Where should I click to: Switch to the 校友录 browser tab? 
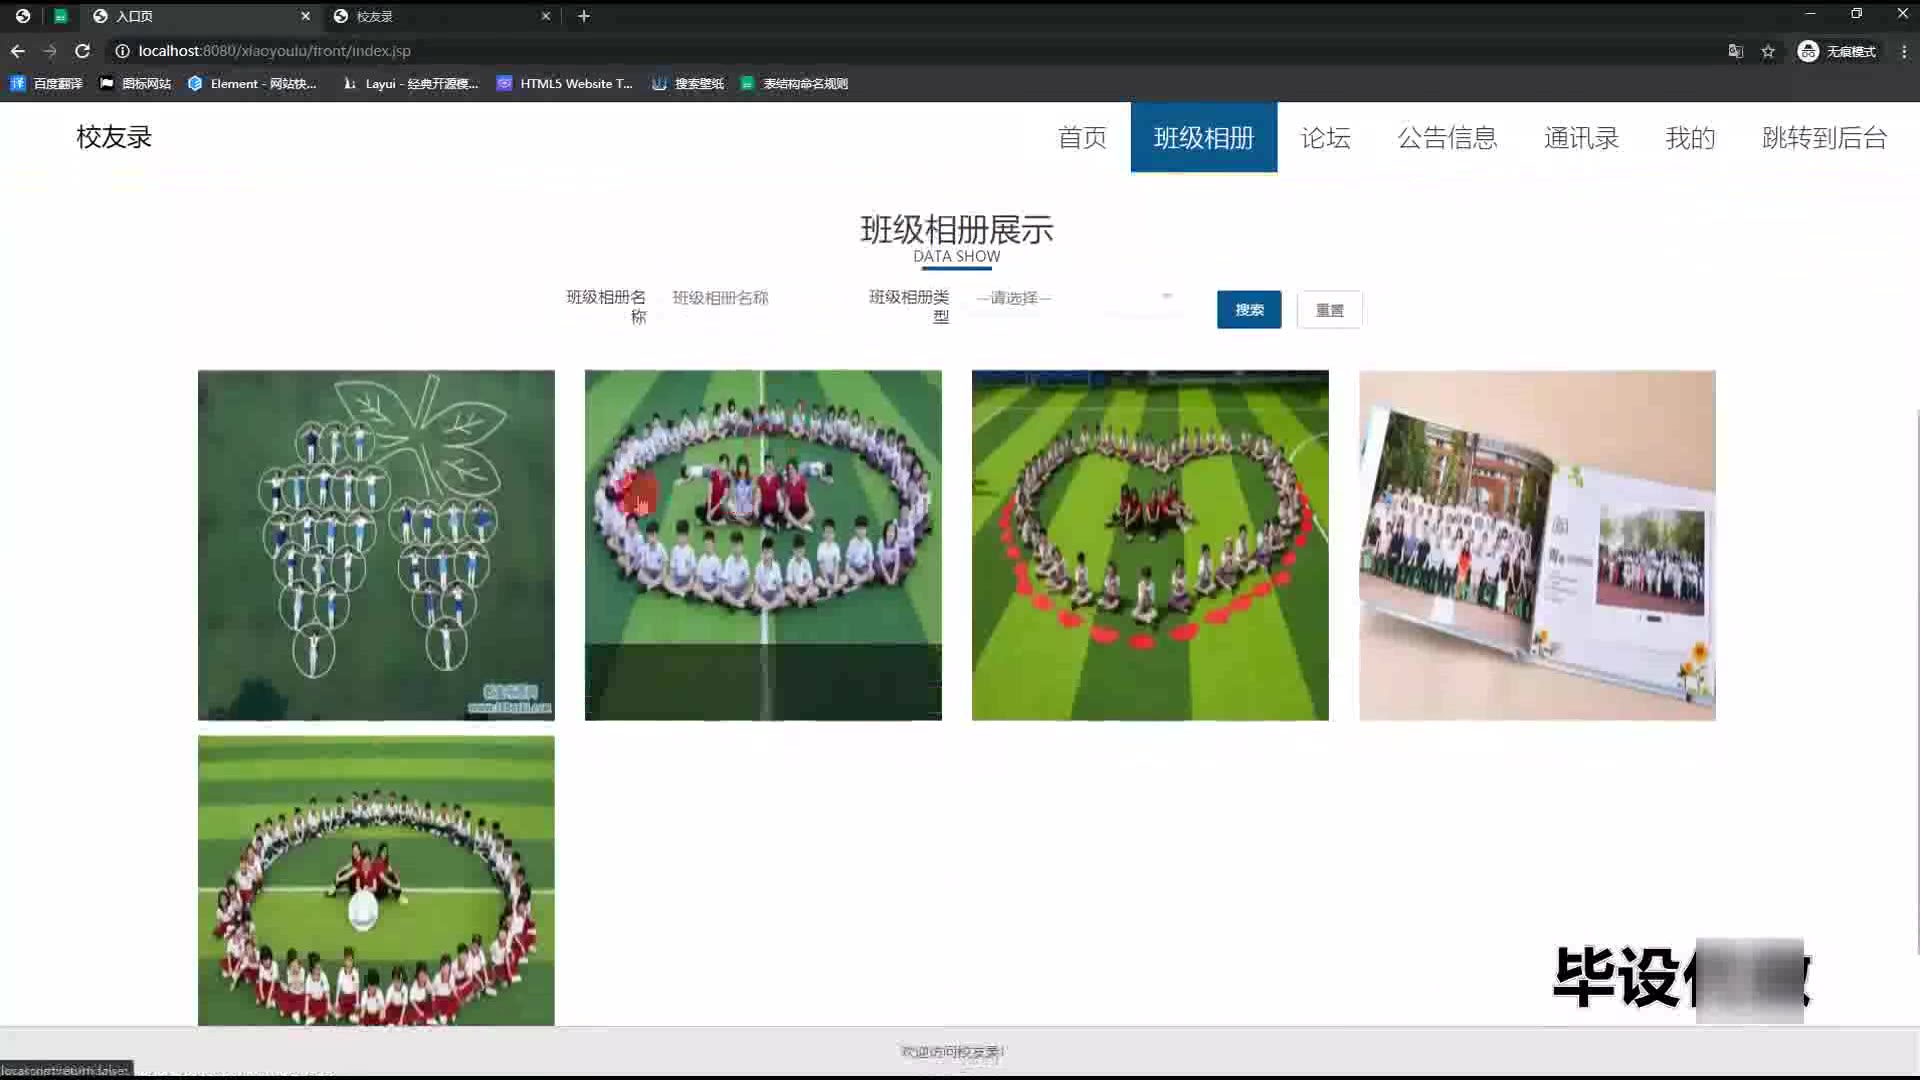(440, 16)
